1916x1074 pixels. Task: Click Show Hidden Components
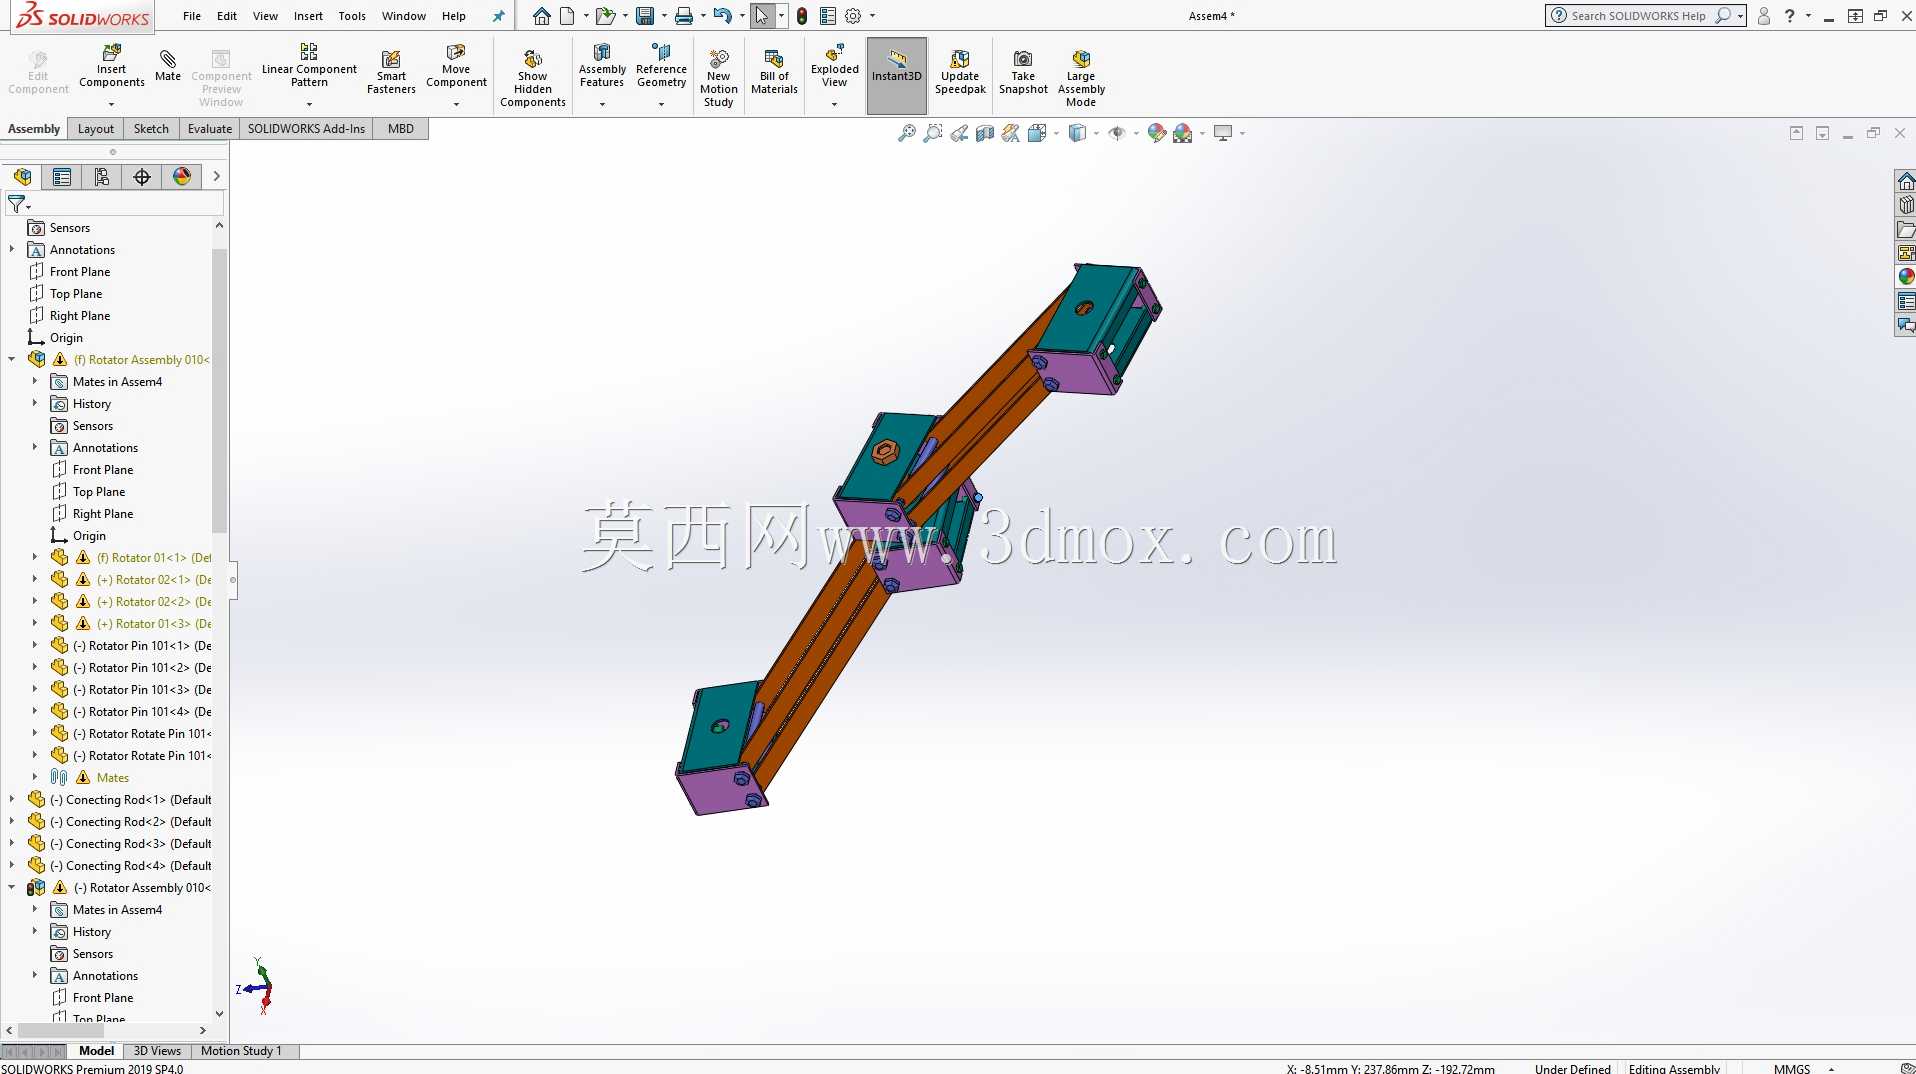tap(533, 78)
